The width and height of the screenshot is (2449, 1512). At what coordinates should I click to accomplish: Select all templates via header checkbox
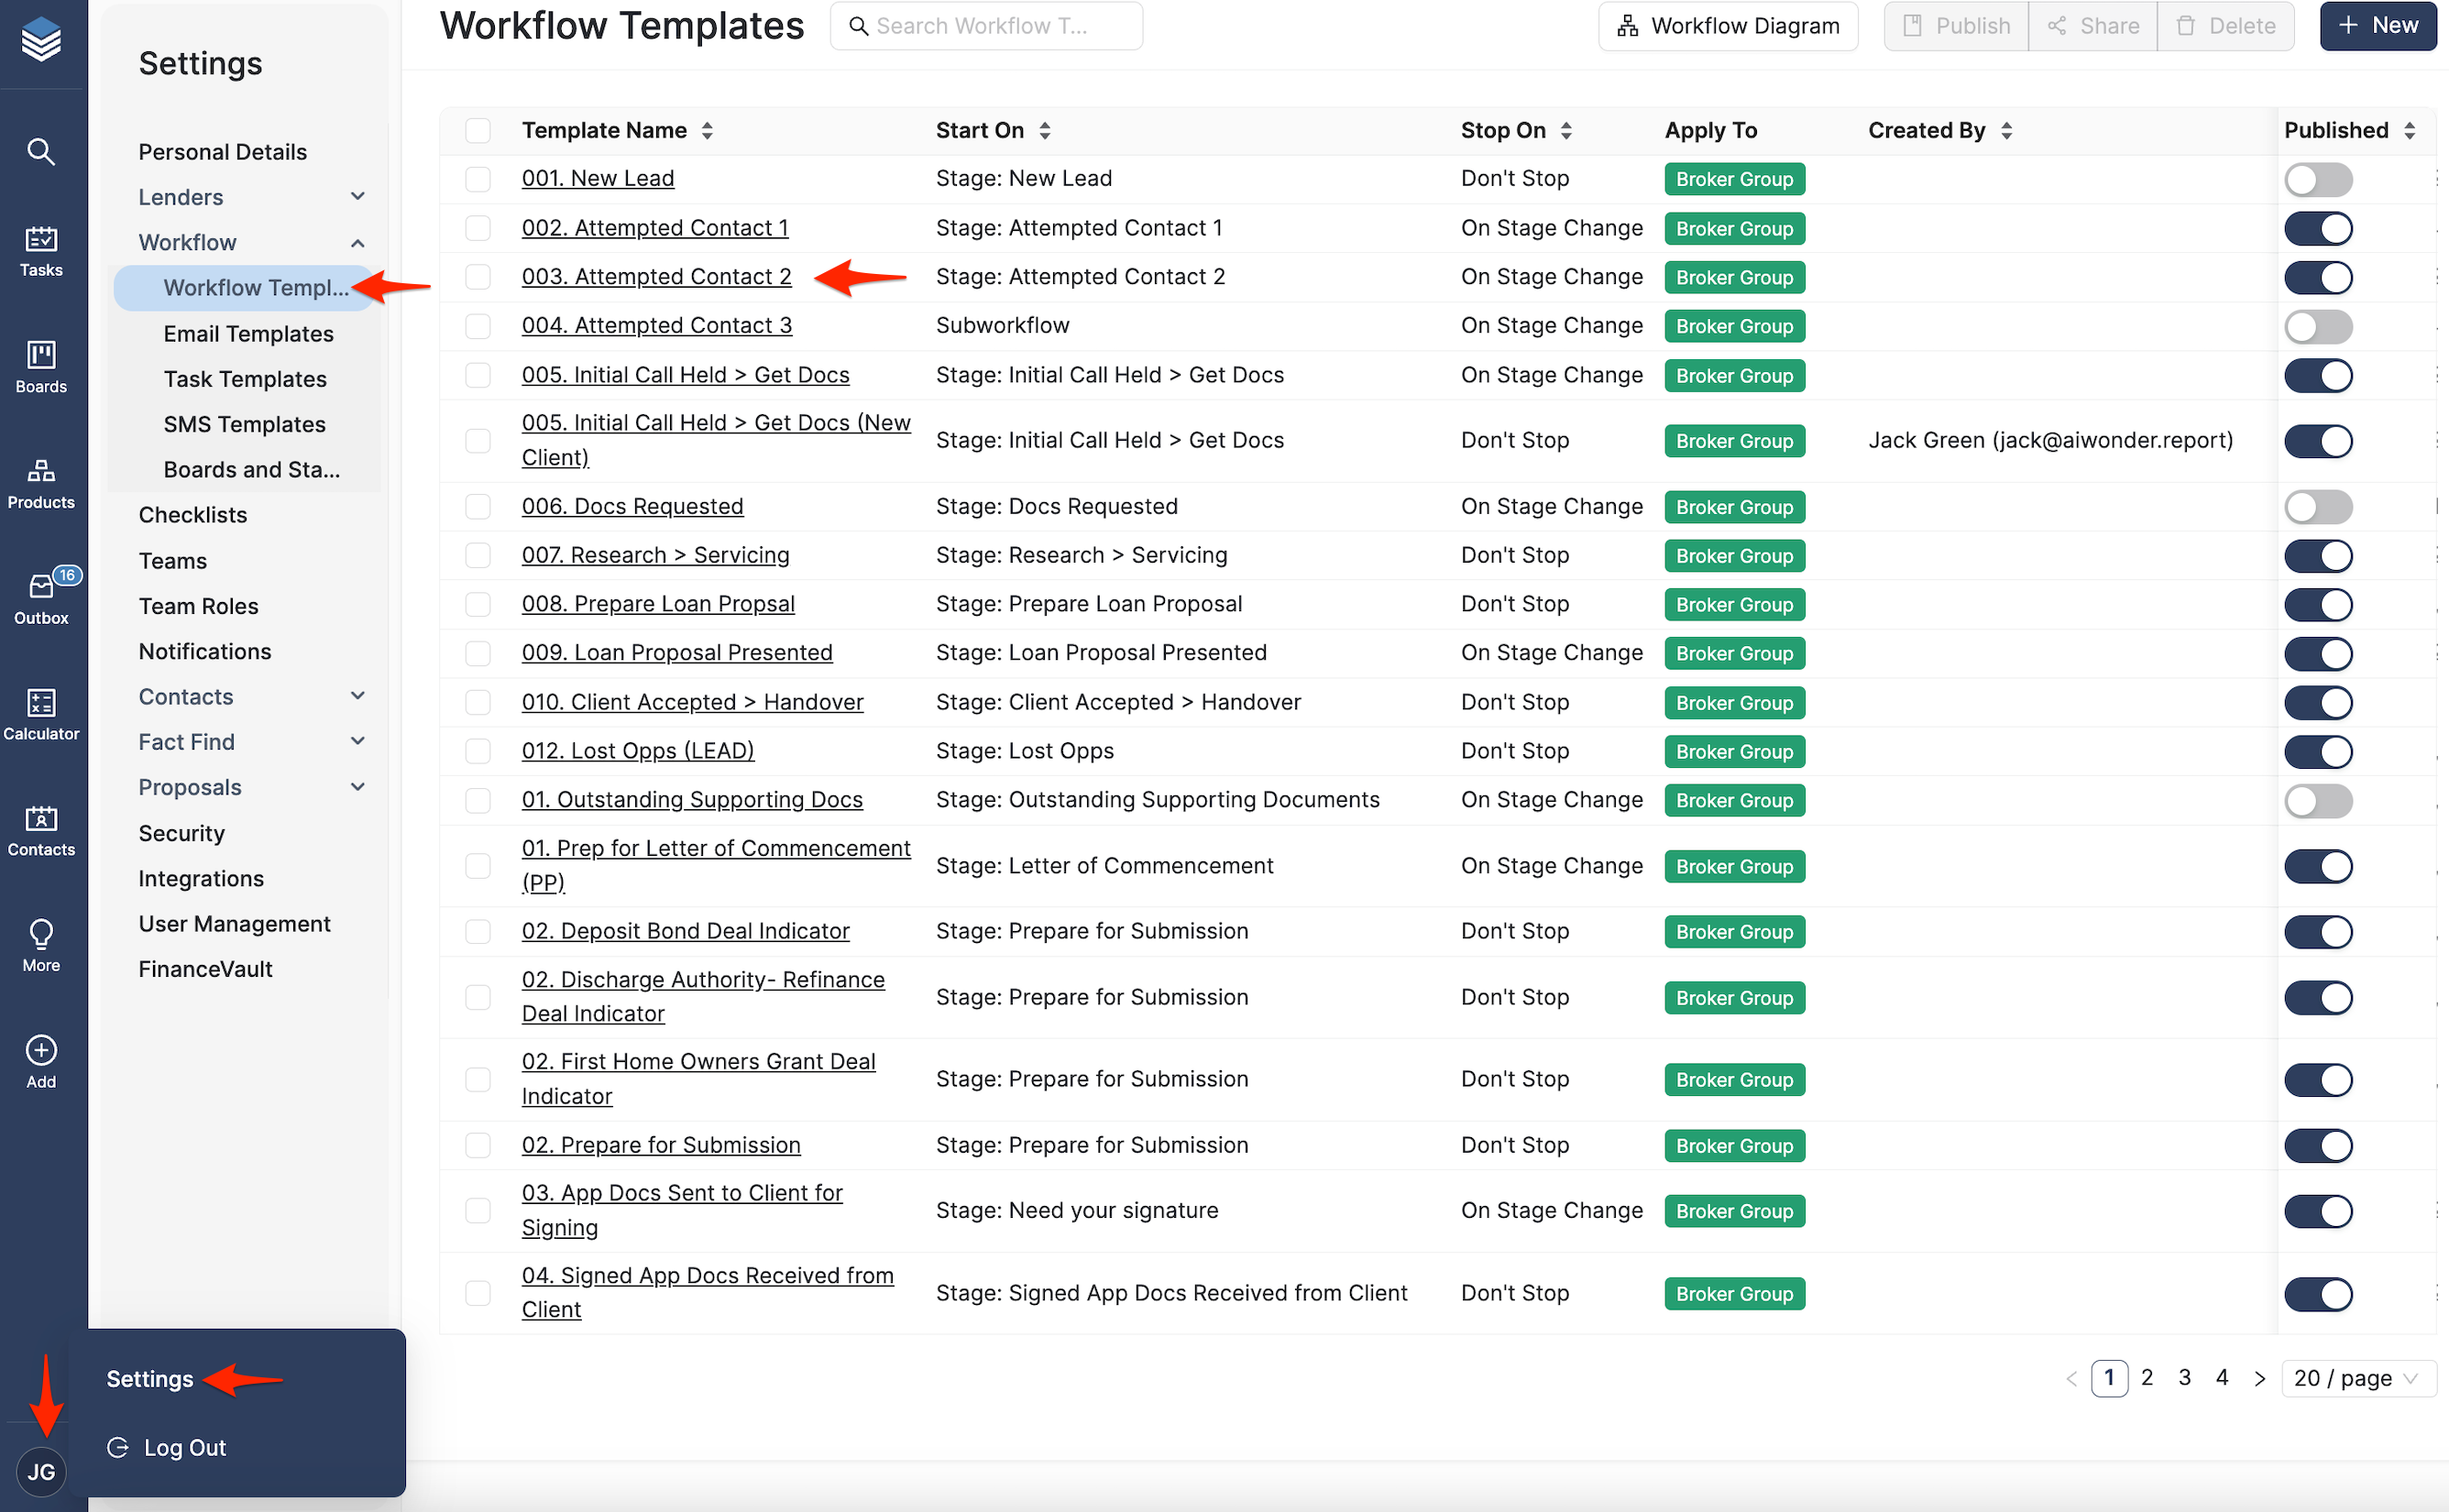(x=478, y=131)
